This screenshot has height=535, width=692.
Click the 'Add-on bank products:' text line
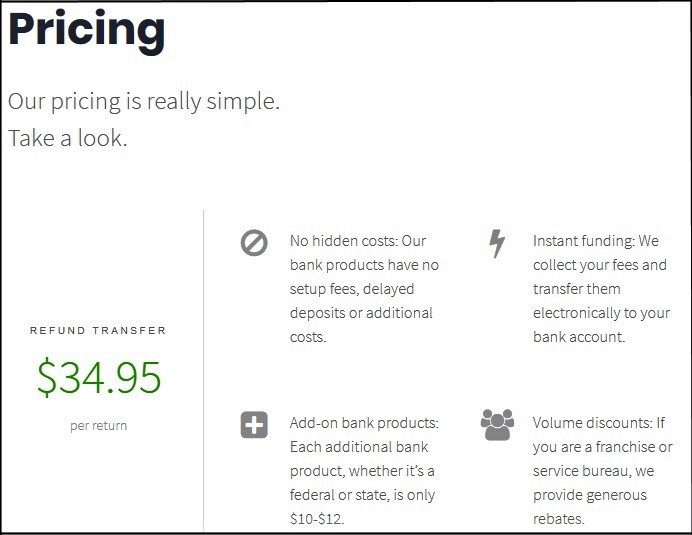(x=364, y=423)
